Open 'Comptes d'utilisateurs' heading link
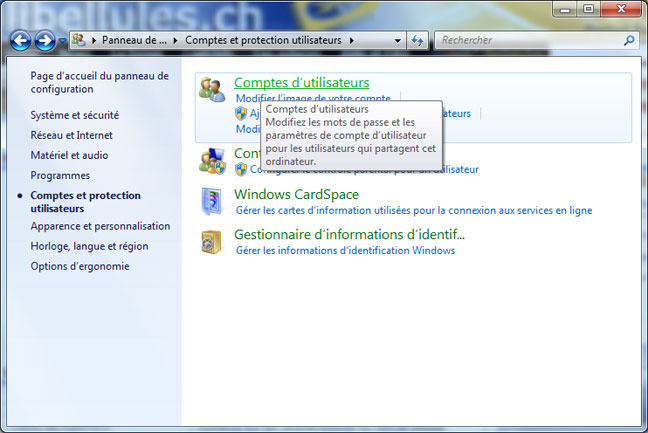The image size is (648, 433). click(302, 83)
